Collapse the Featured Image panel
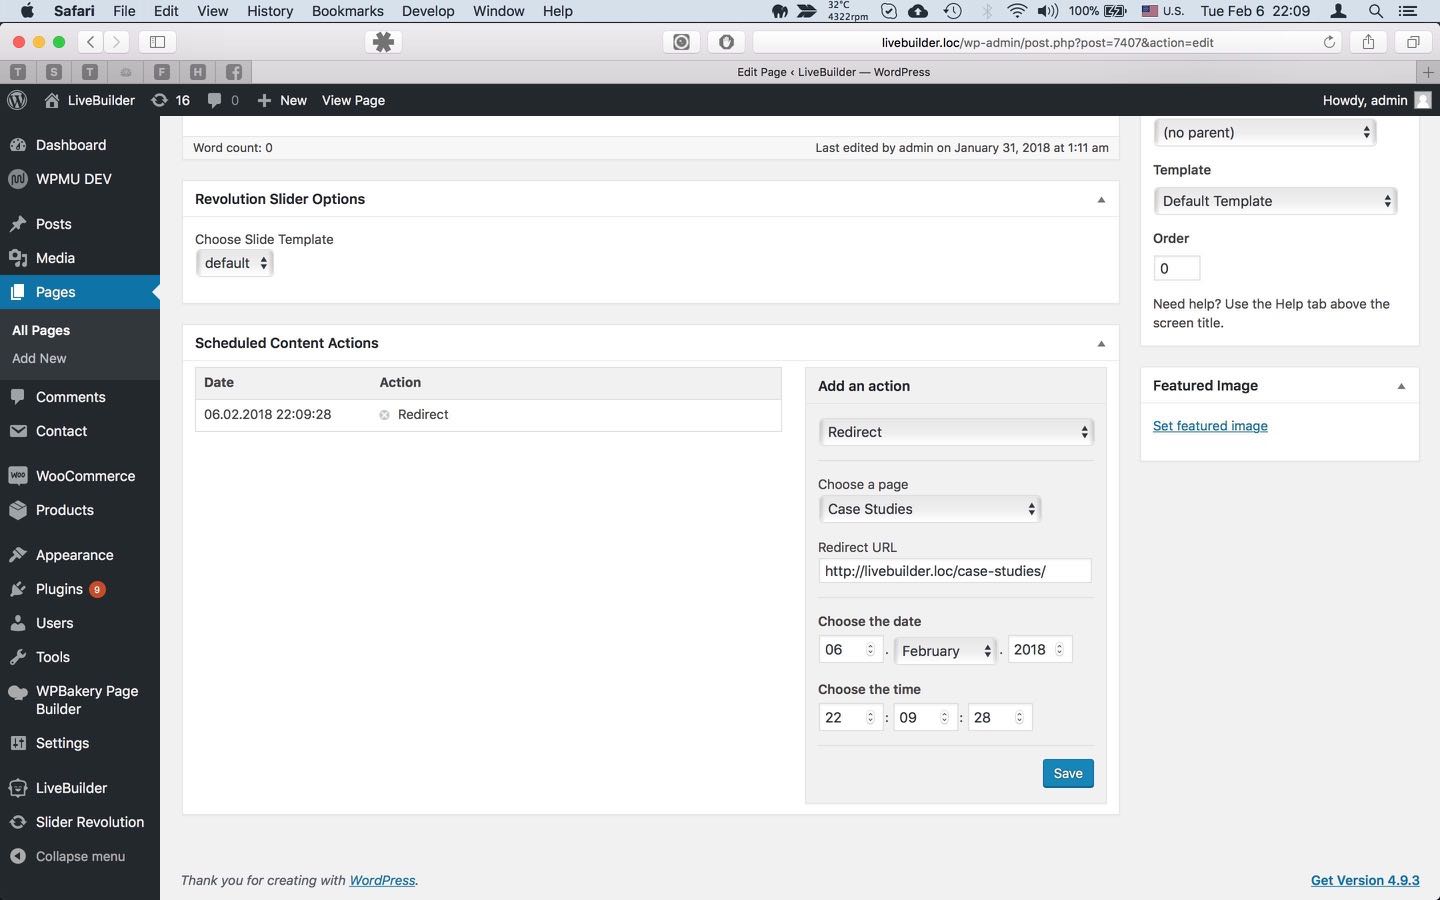Image resolution: width=1440 pixels, height=900 pixels. coord(1401,386)
